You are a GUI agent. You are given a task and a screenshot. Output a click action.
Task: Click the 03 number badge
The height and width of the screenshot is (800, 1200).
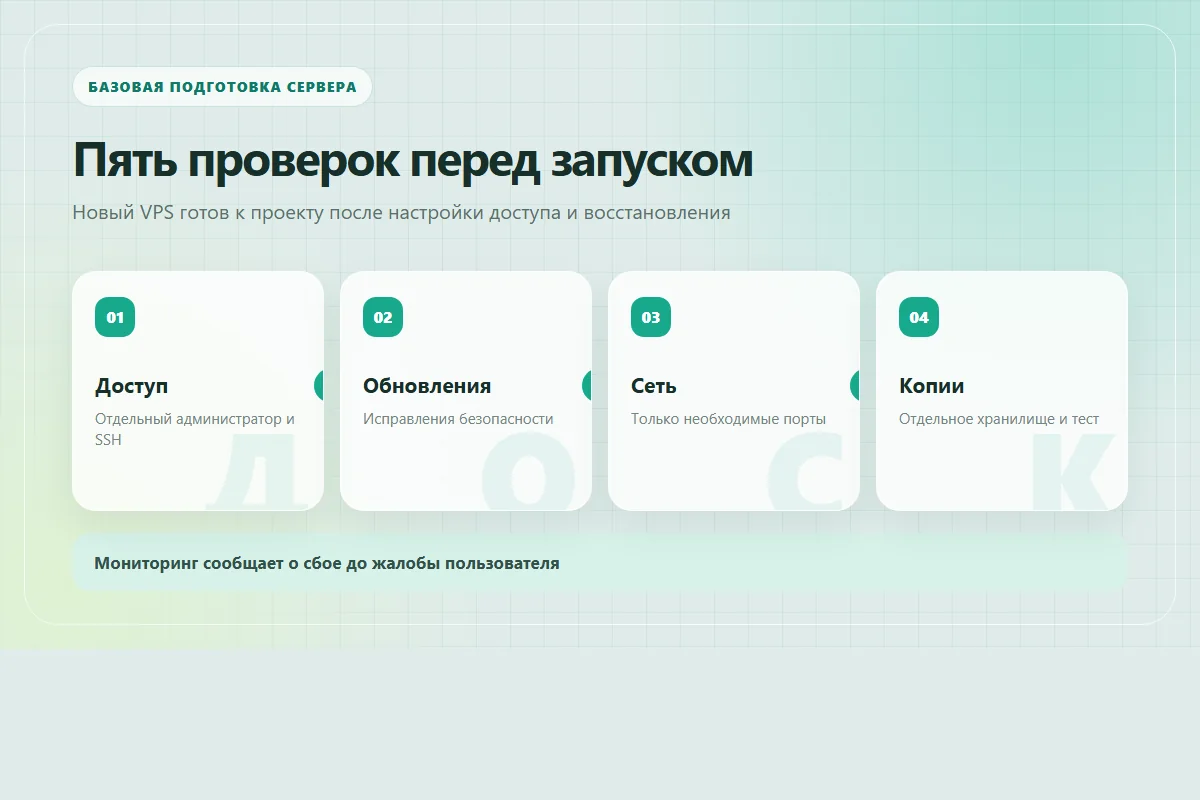pyautogui.click(x=651, y=317)
